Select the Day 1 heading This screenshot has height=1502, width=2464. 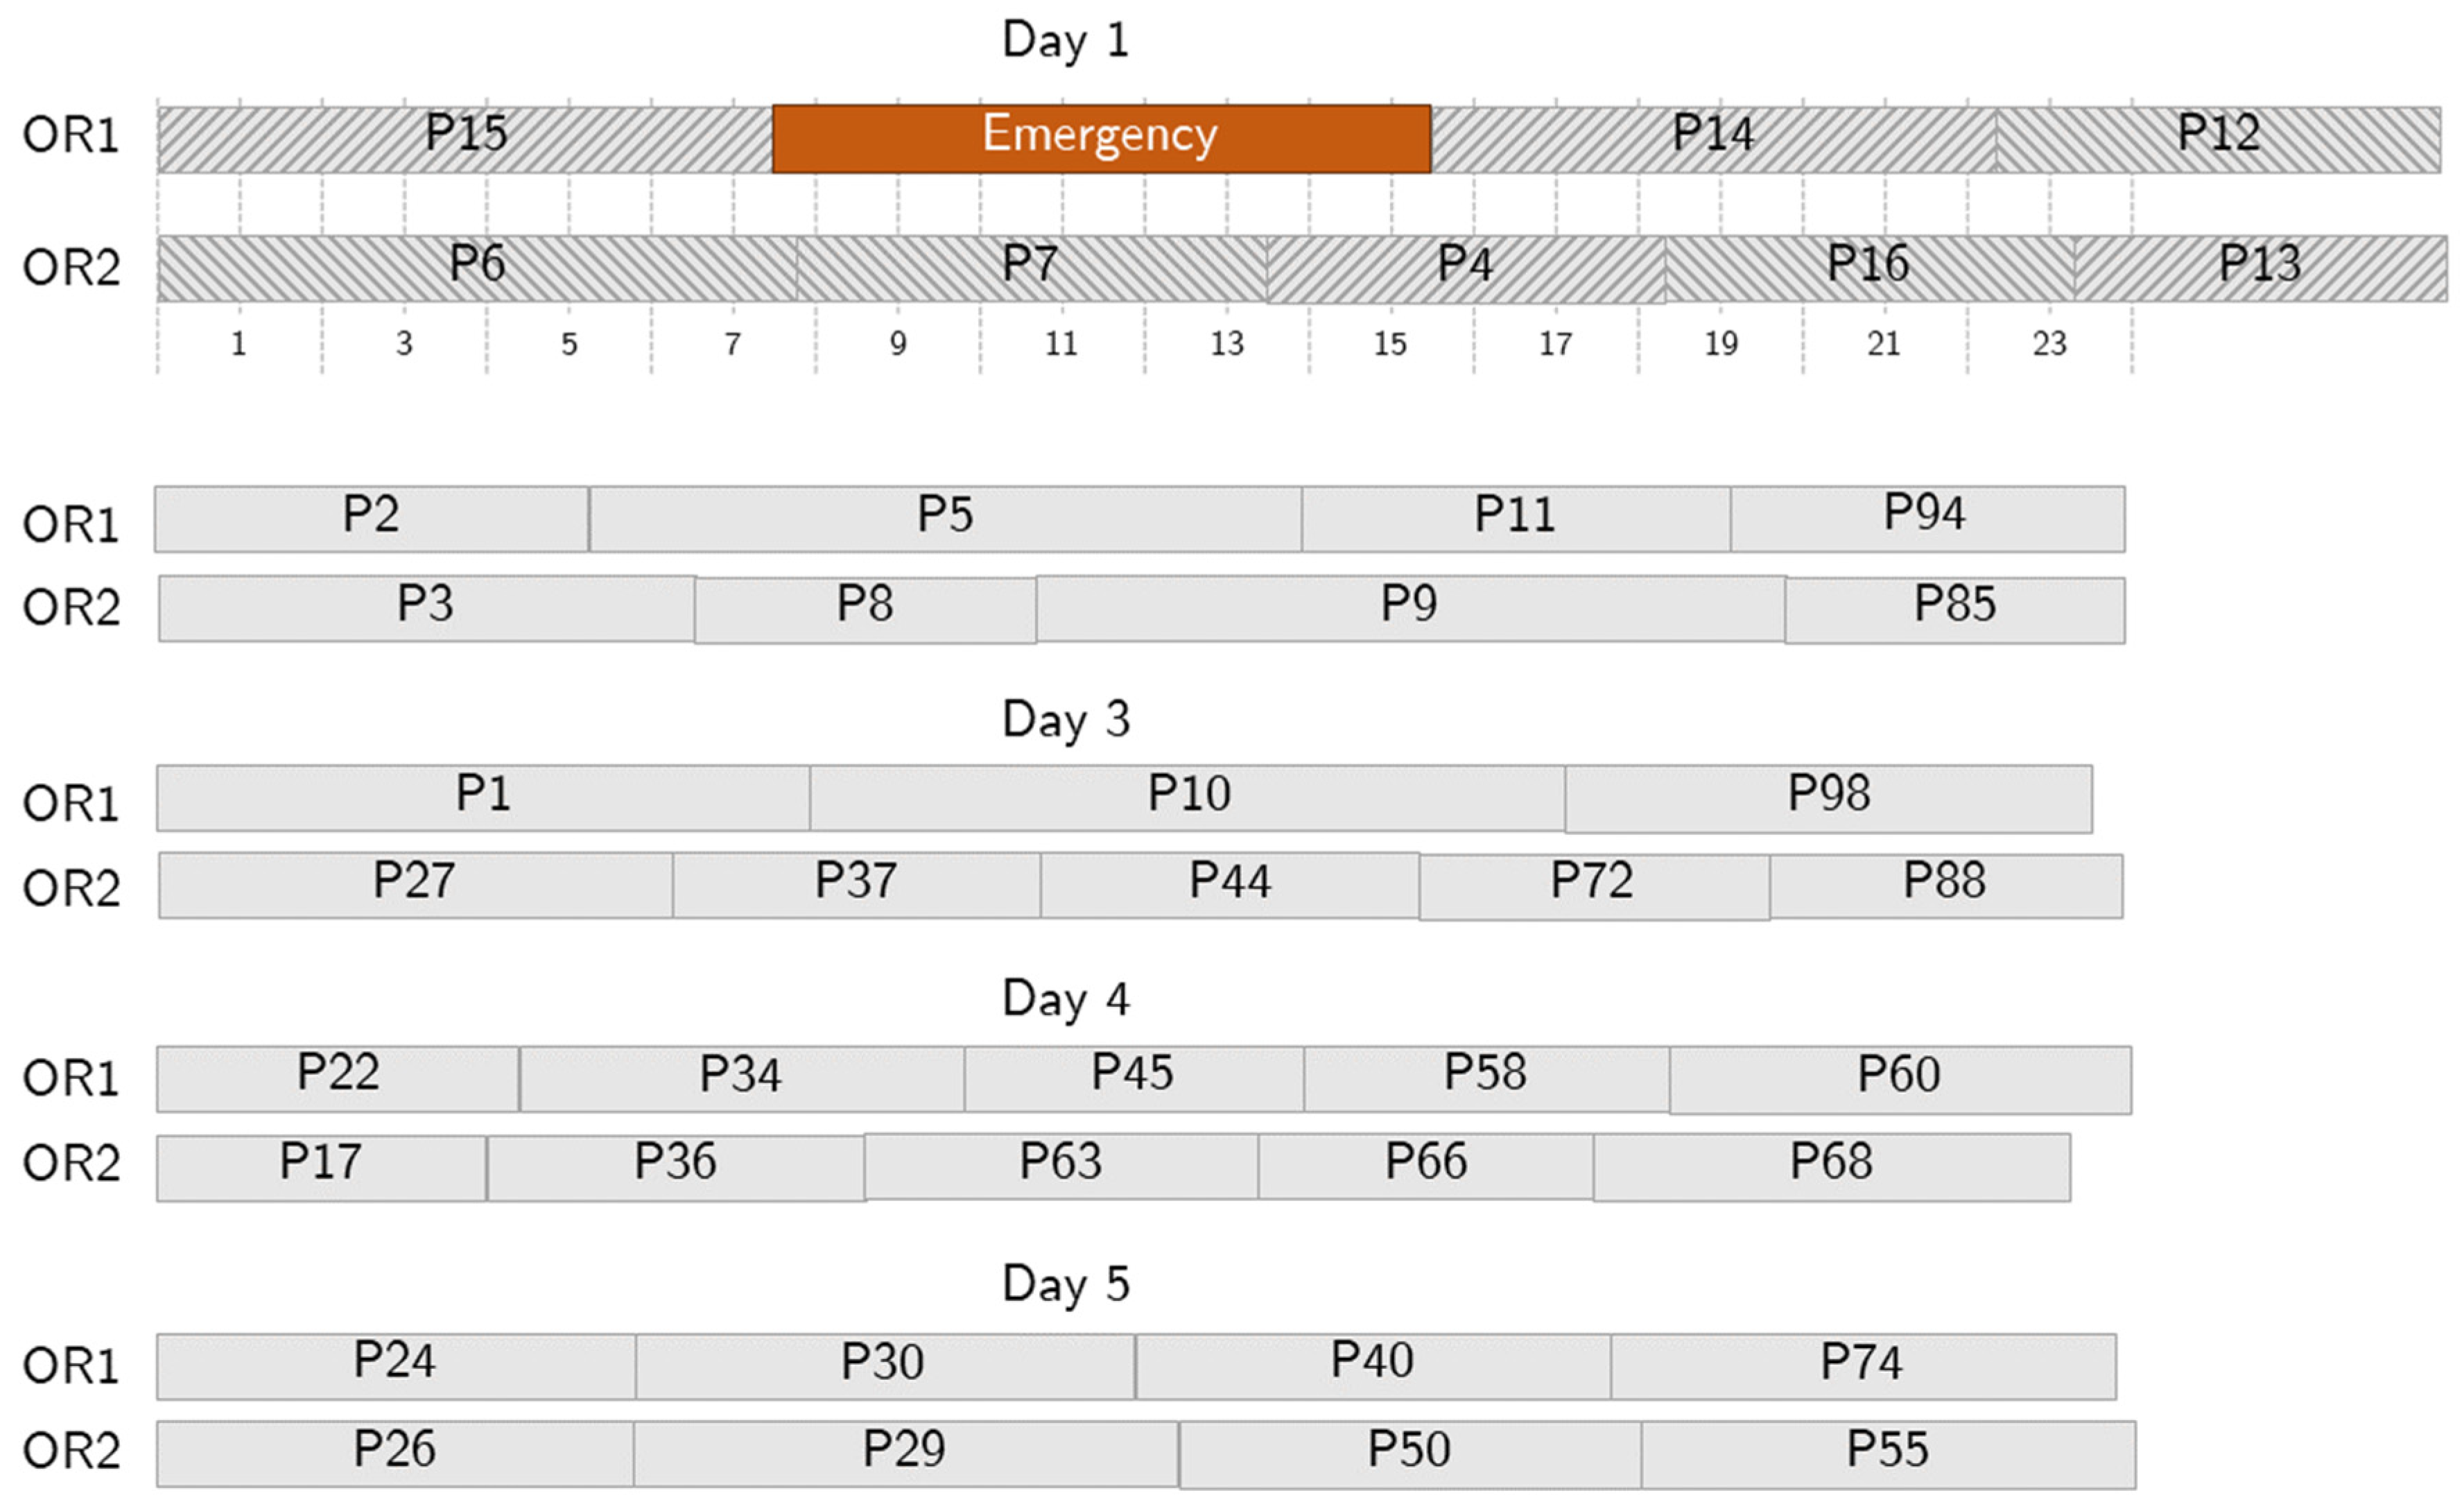pyautogui.click(x=1066, y=41)
